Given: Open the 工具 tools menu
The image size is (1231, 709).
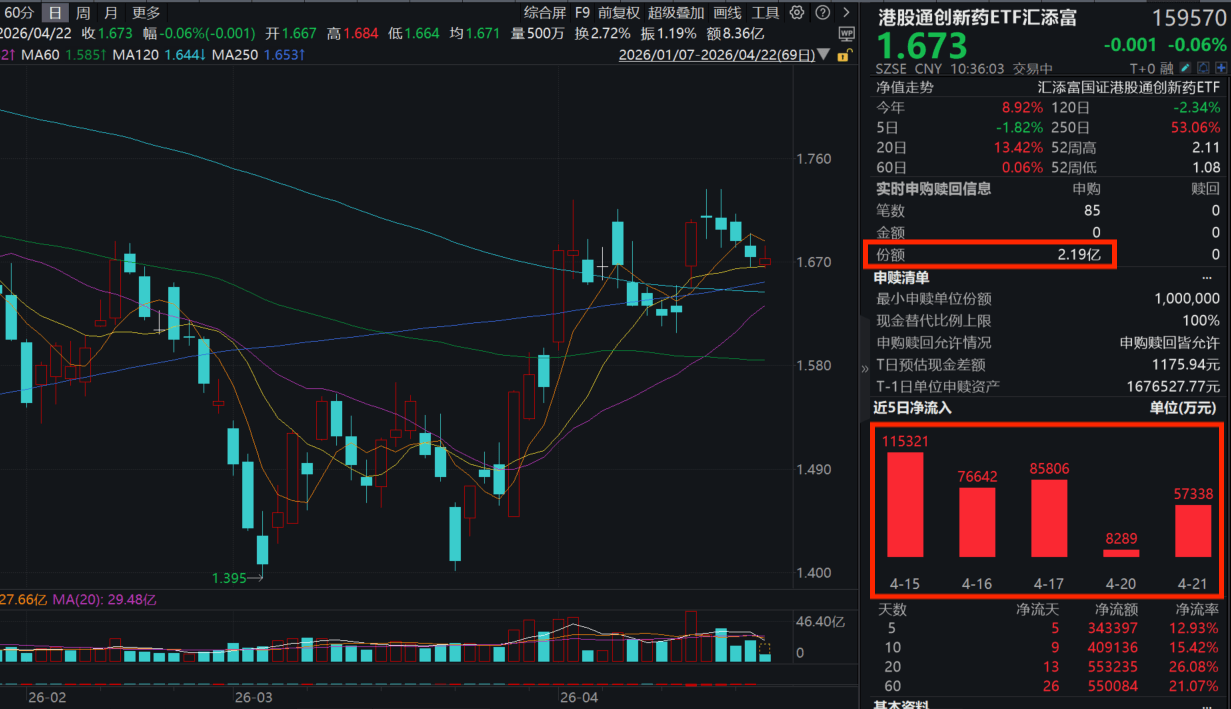Looking at the screenshot, I should (x=765, y=13).
